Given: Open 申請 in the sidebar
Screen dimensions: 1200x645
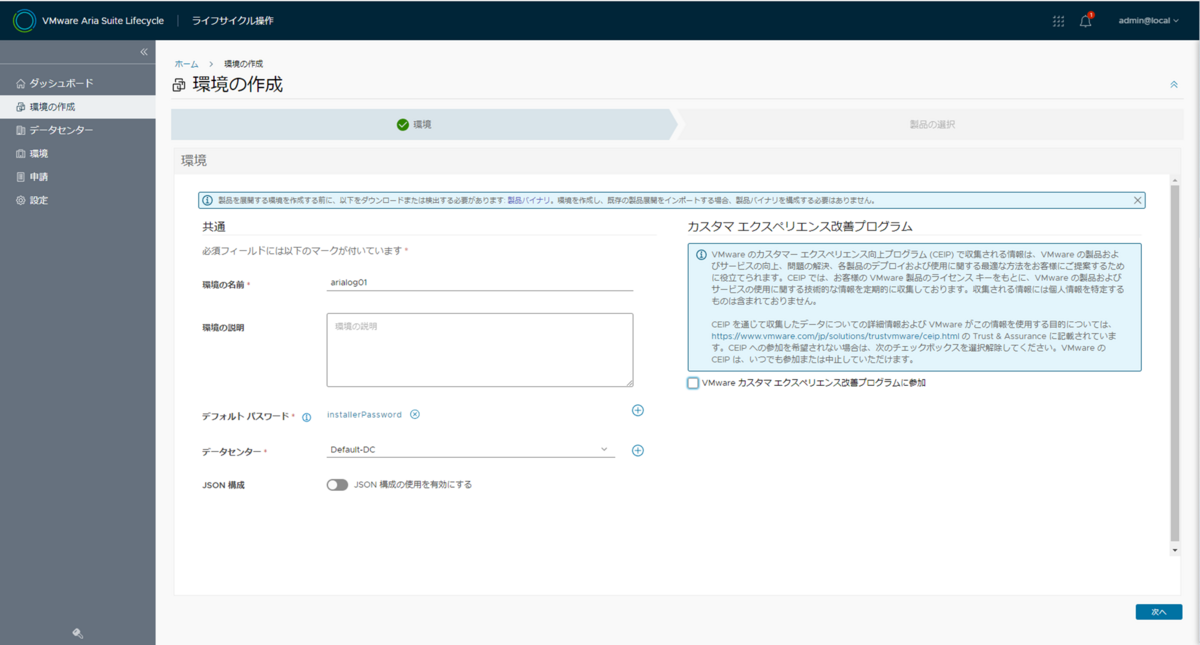Looking at the screenshot, I should coord(77,177).
